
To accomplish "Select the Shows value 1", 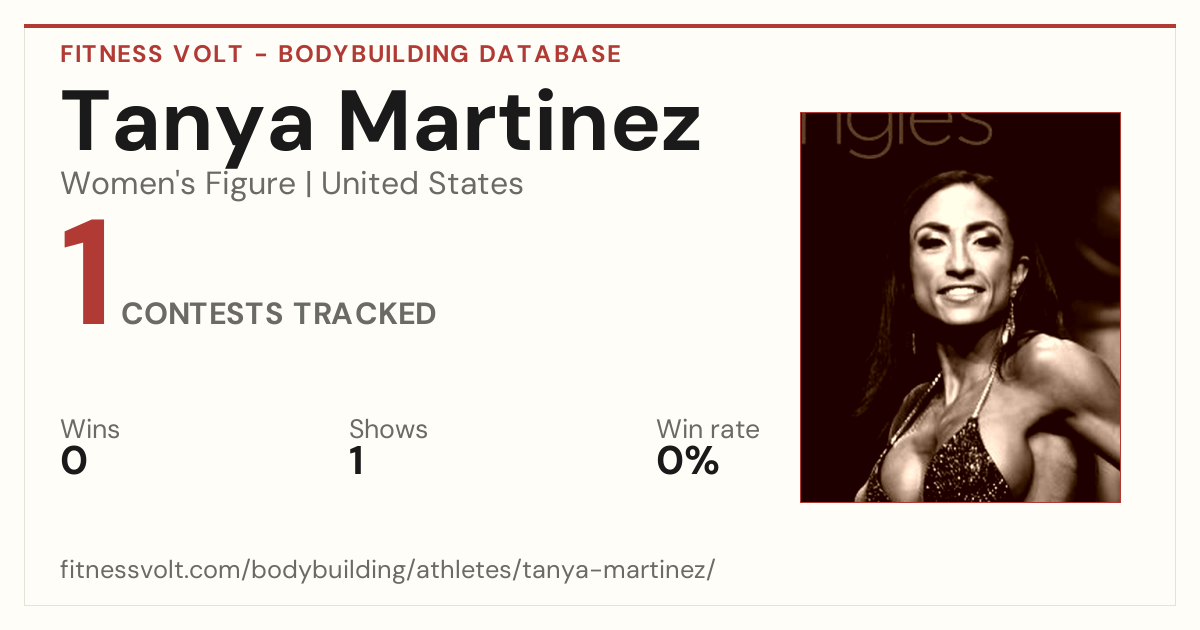I will click(356, 461).
